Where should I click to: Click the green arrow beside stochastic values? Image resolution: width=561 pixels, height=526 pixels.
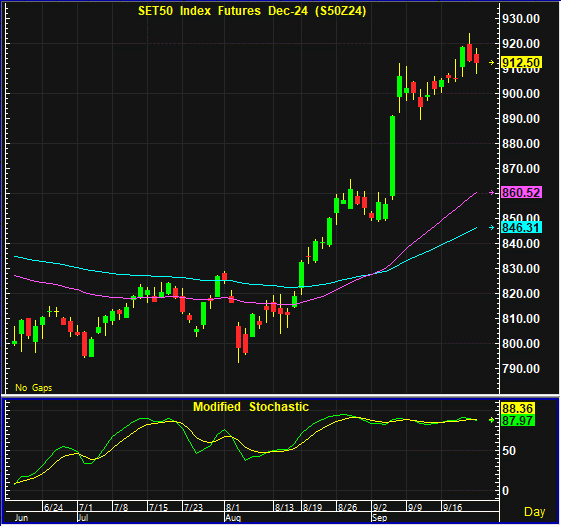click(x=492, y=420)
